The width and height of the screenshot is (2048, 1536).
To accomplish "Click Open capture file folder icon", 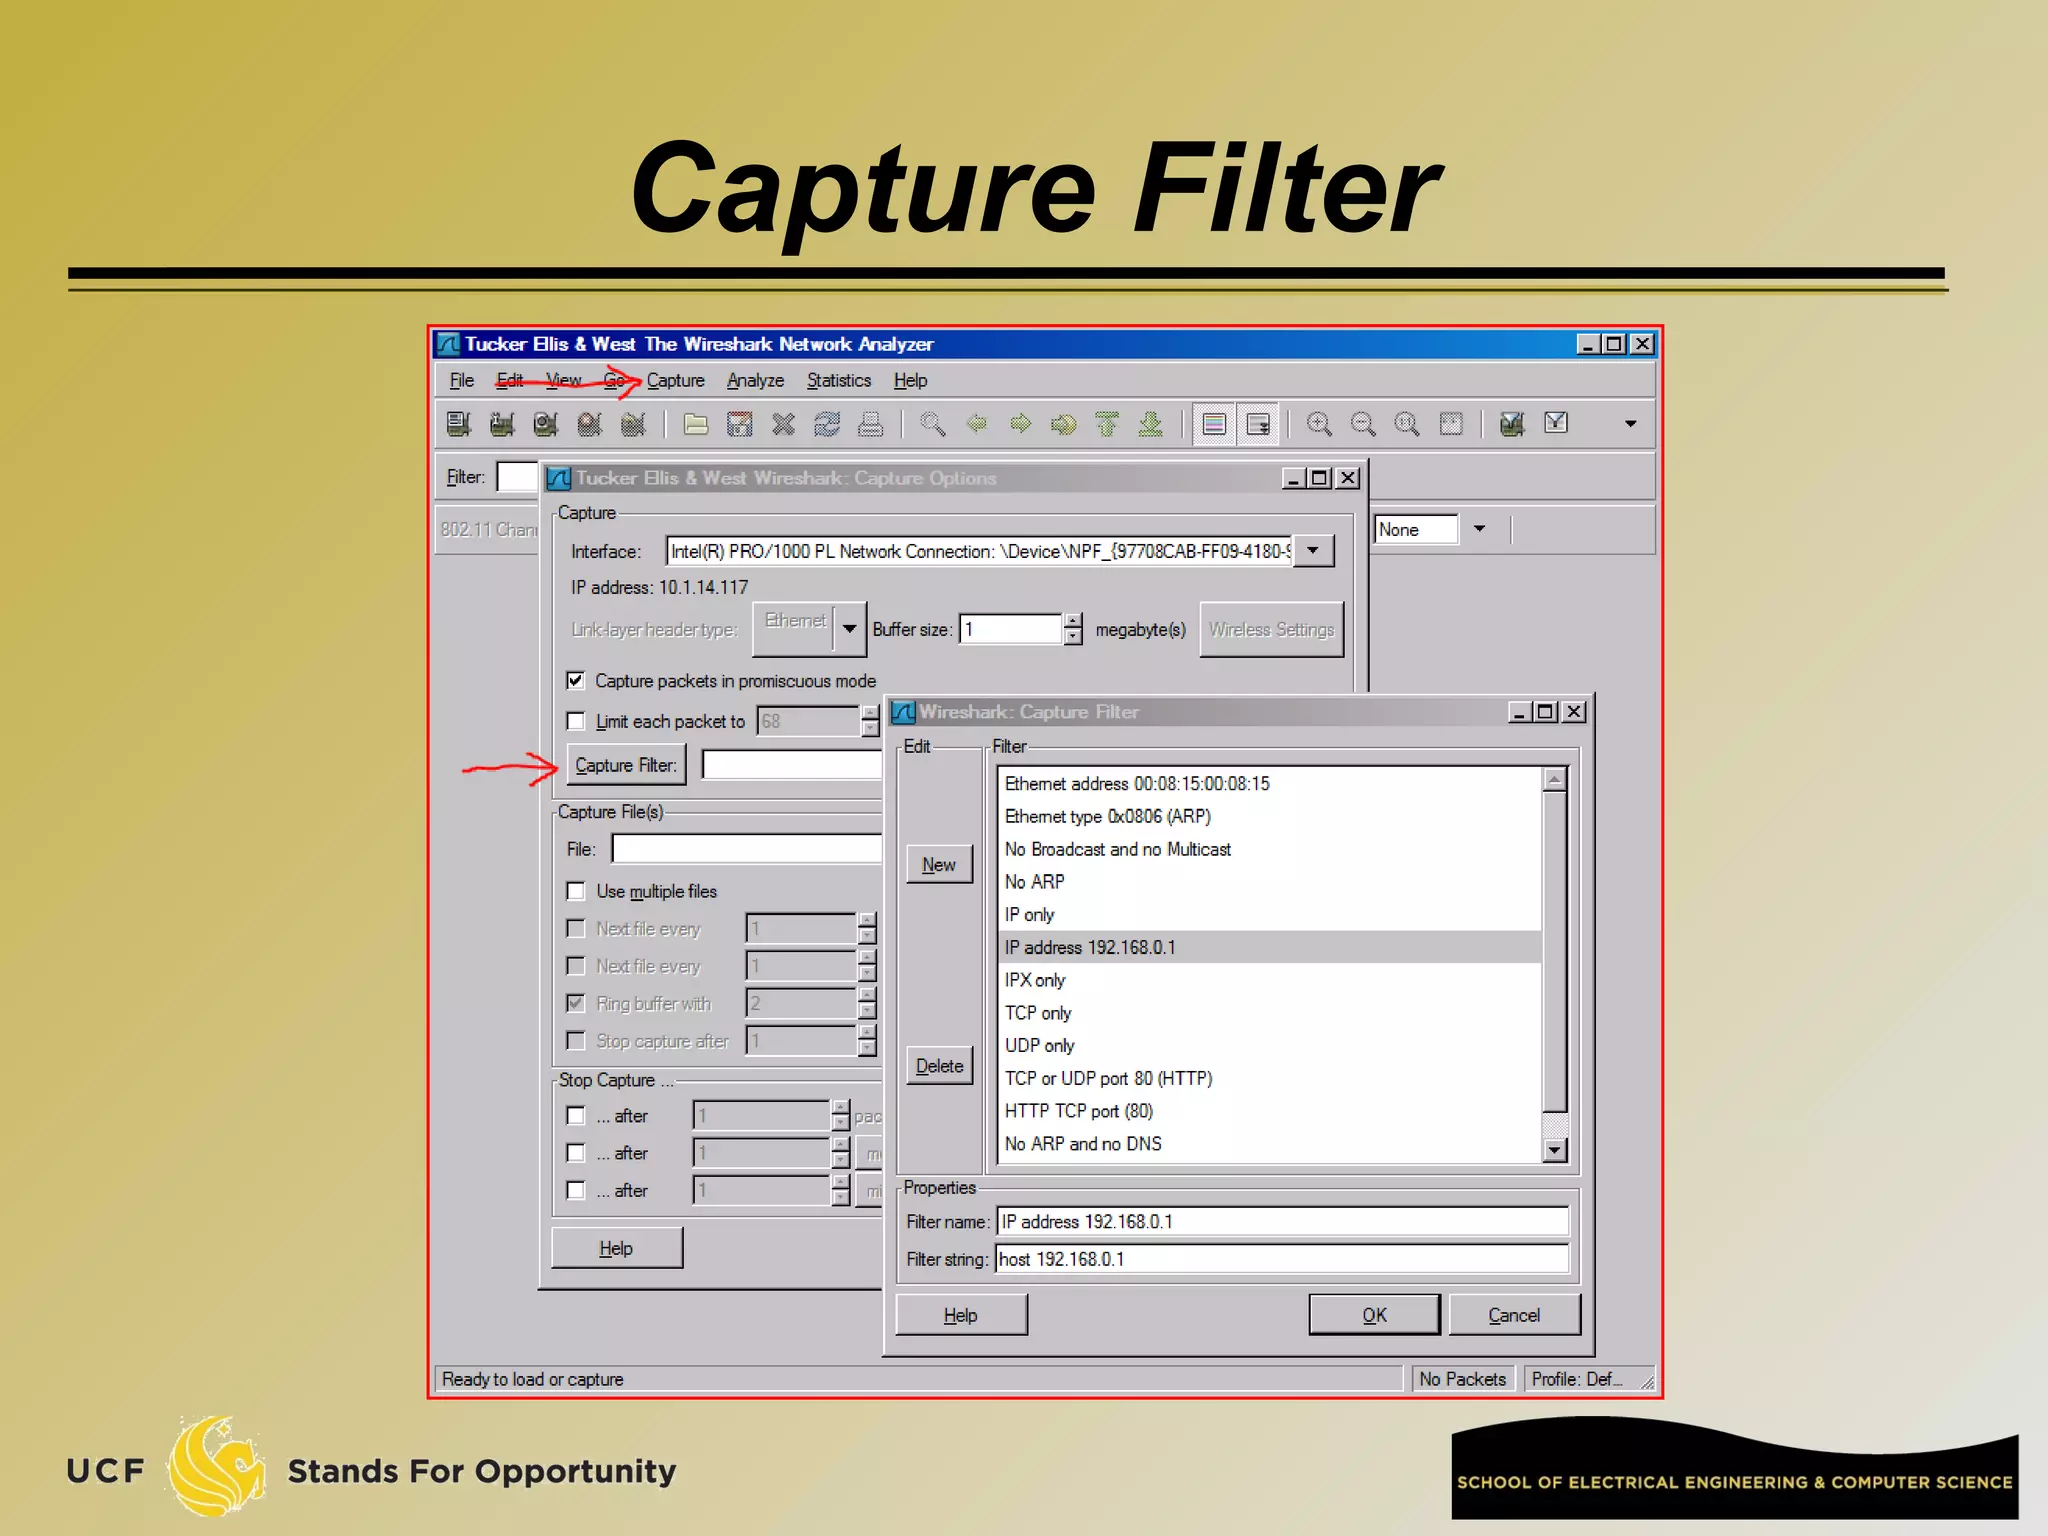I will [x=696, y=424].
